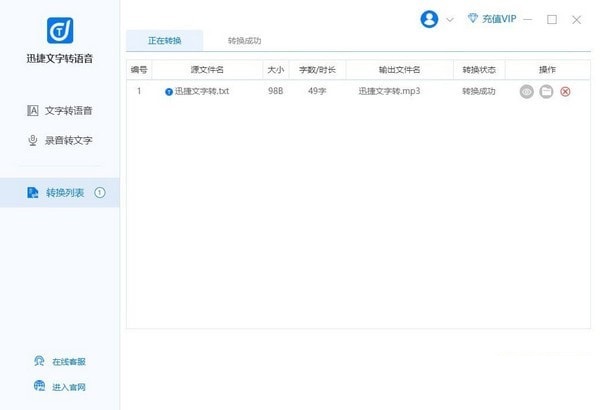The width and height of the screenshot is (600, 410).
Task: Click the 进入官网 website link
Action: pyautogui.click(x=66, y=386)
